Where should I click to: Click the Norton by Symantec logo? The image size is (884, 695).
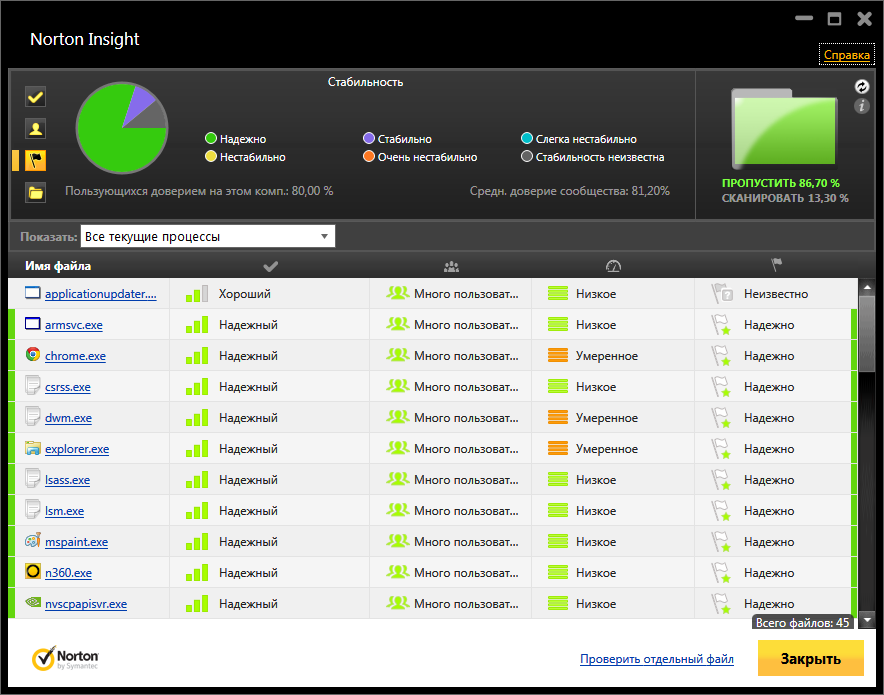(x=65, y=658)
